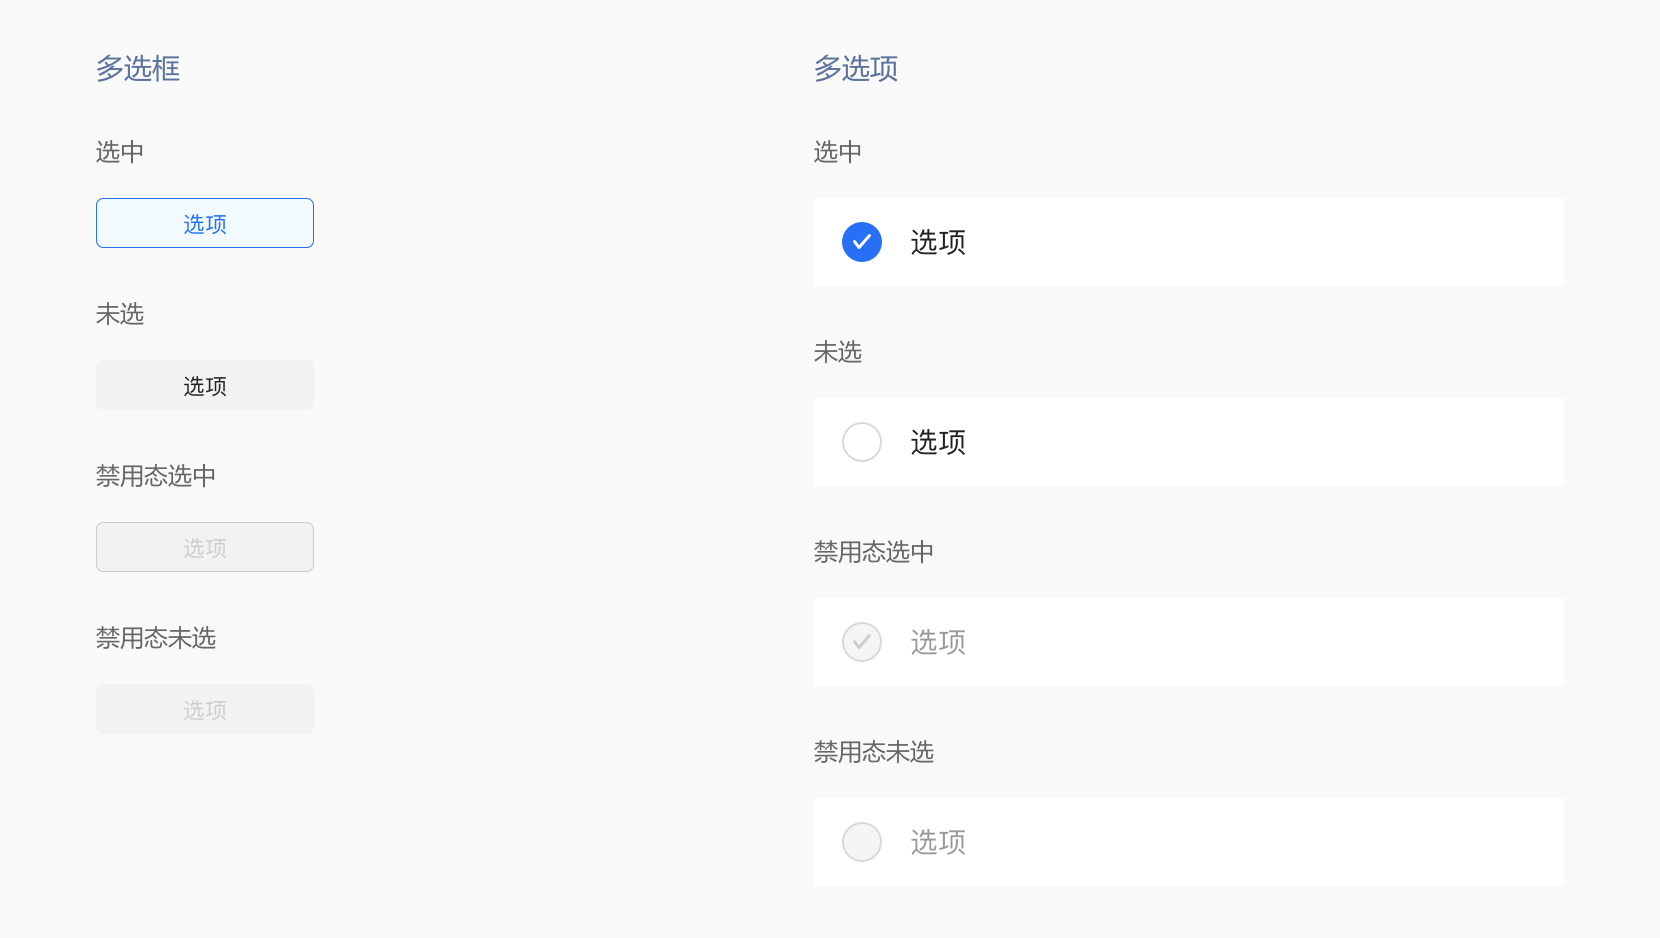Click the blue checkmark circle icon
The width and height of the screenshot is (1660, 938).
[x=861, y=242]
